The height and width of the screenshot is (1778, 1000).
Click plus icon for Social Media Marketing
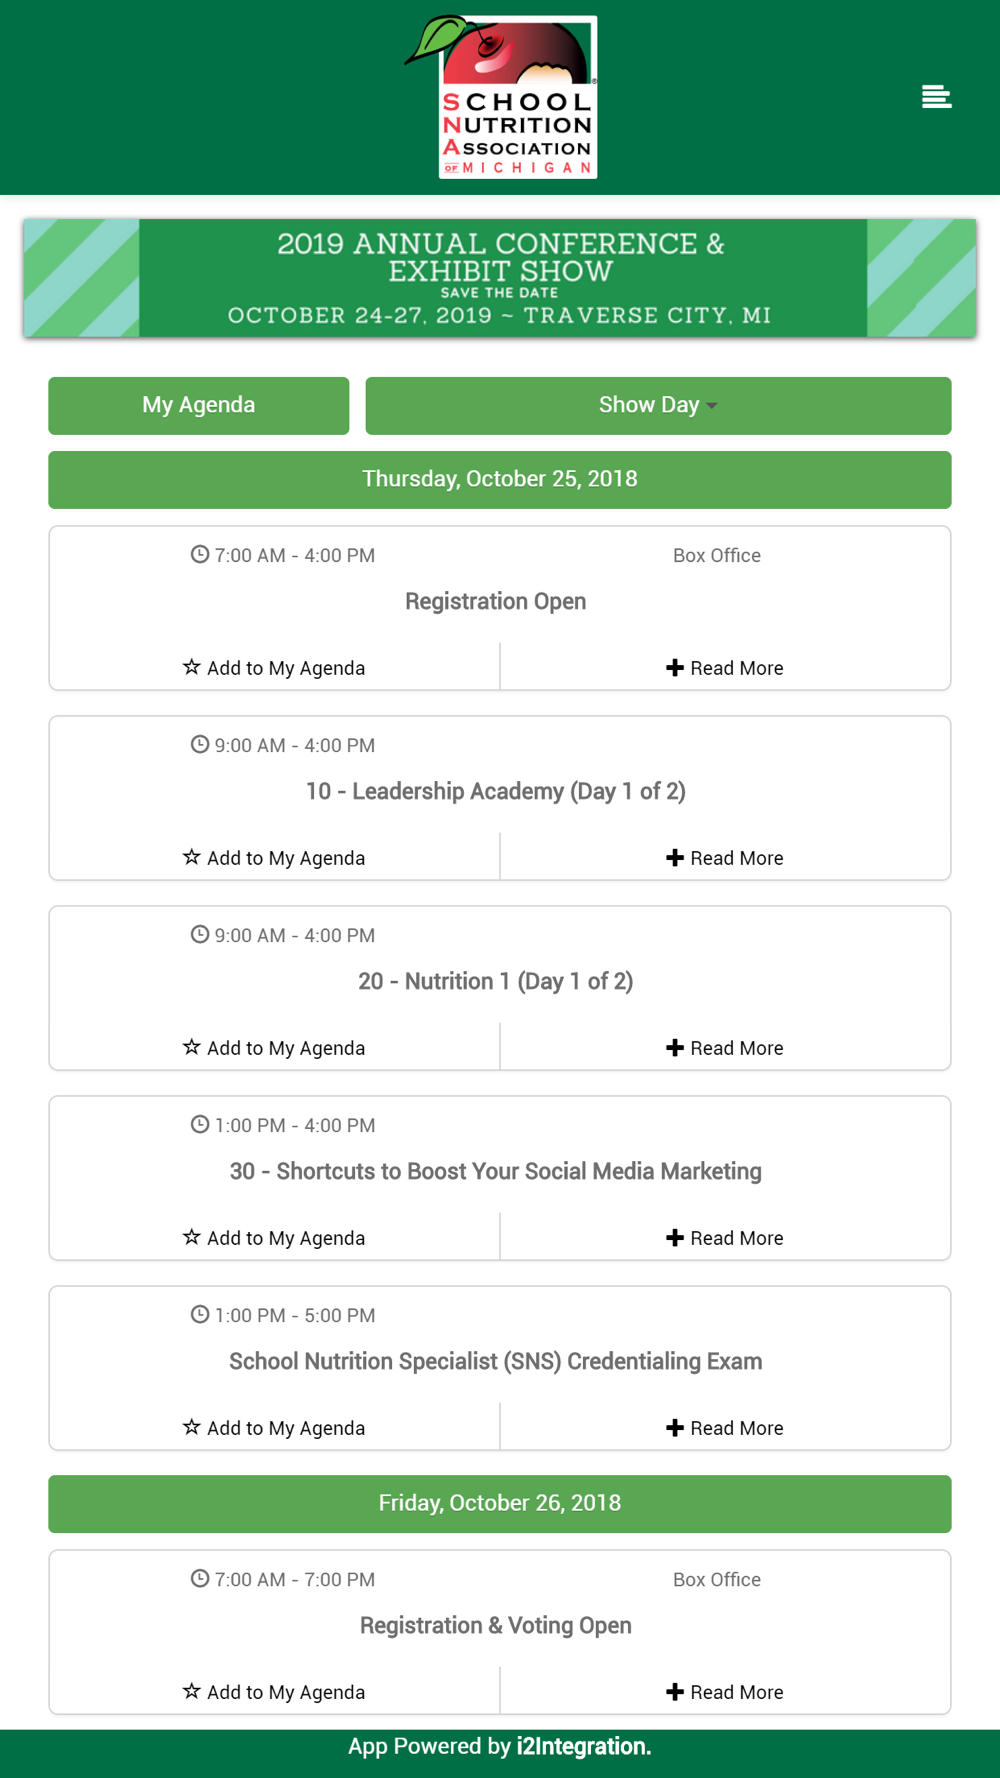(675, 1238)
